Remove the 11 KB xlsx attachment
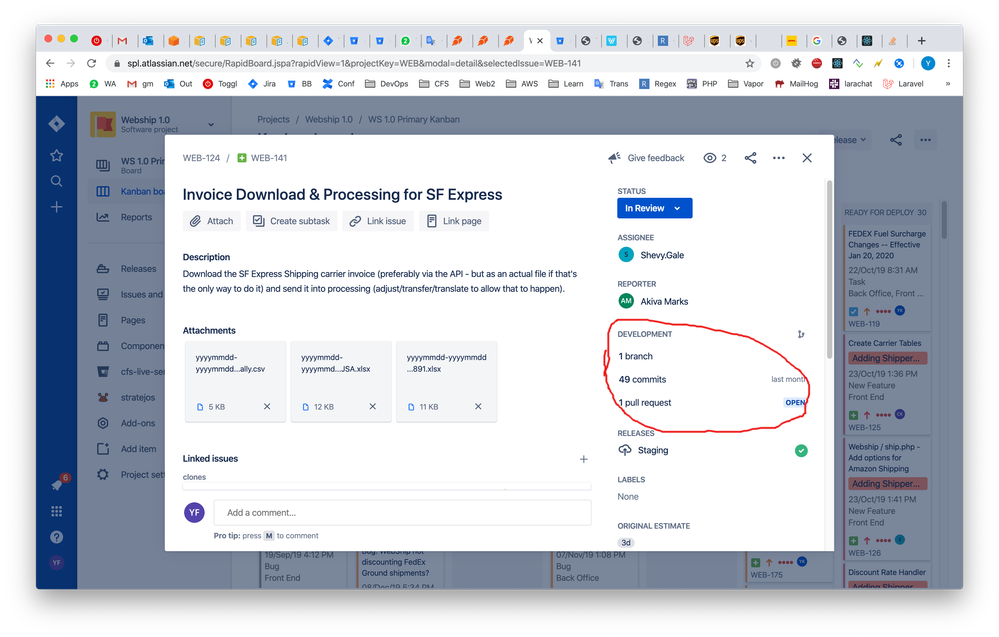This screenshot has width=999, height=637. 478,406
